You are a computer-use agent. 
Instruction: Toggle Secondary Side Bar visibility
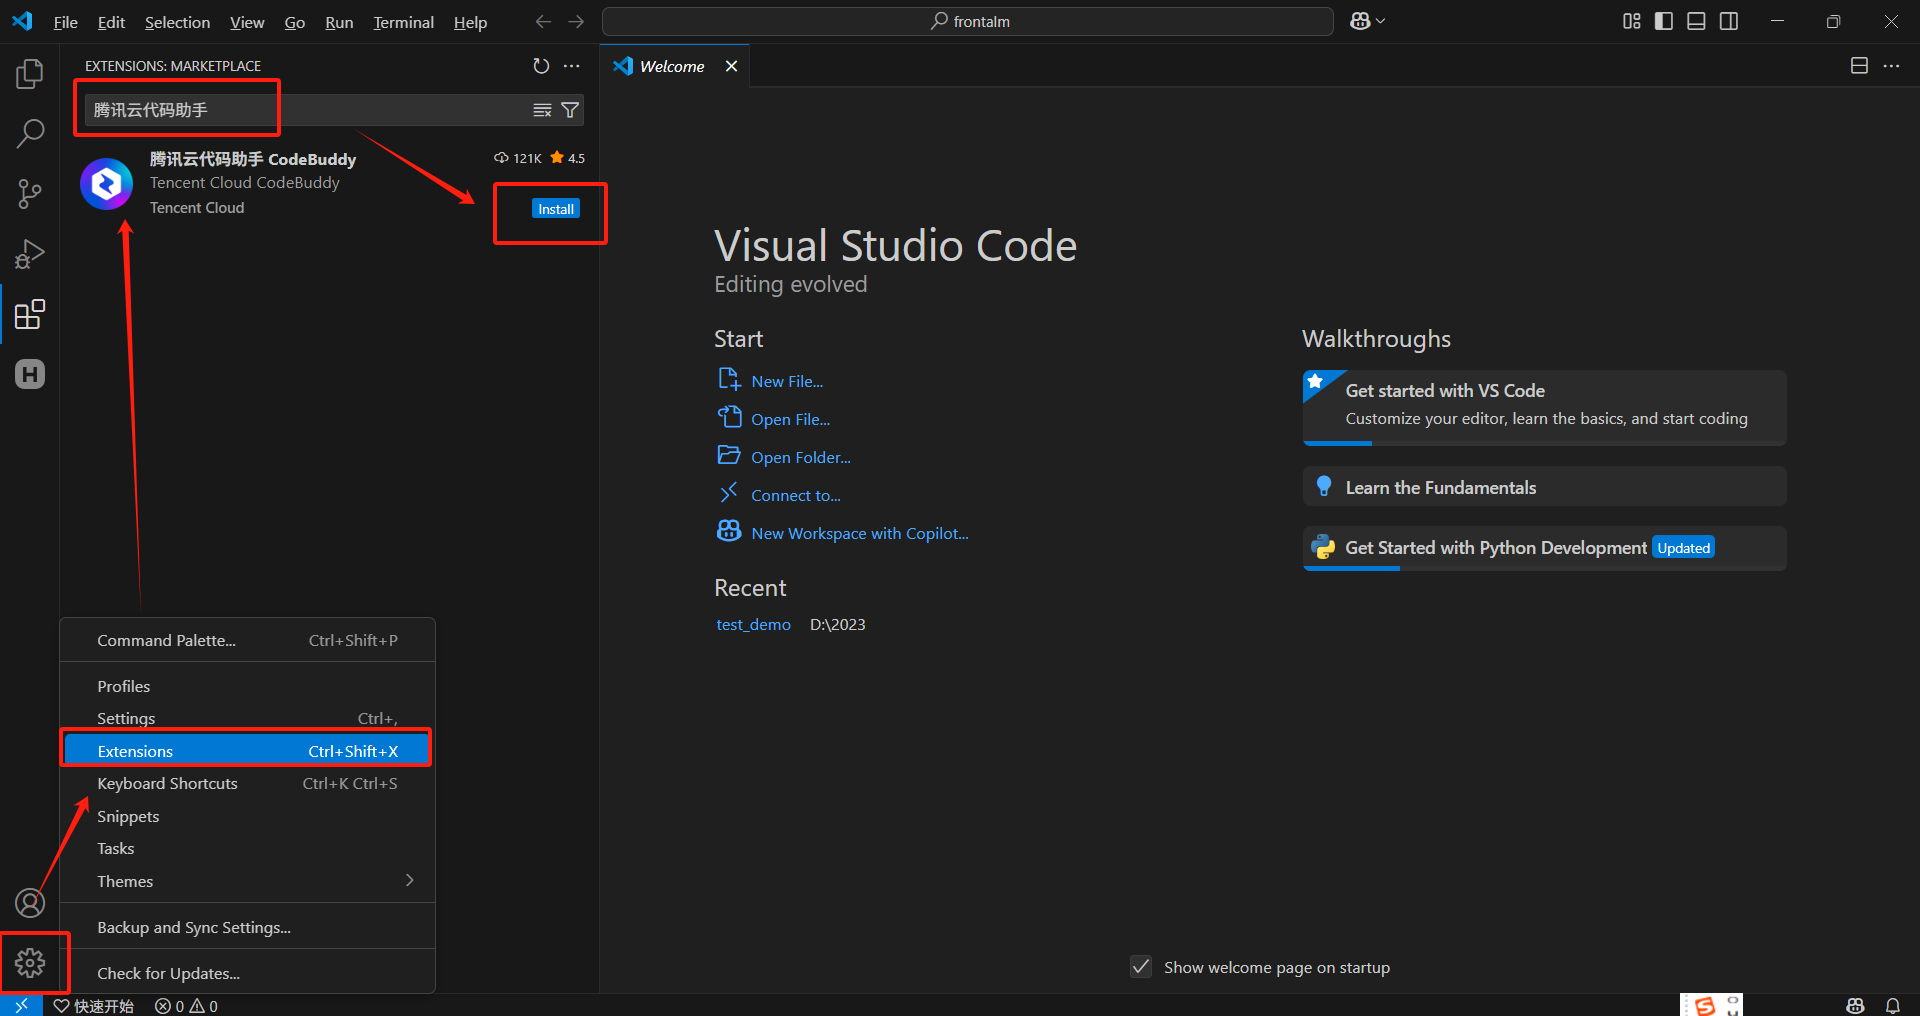[1729, 21]
